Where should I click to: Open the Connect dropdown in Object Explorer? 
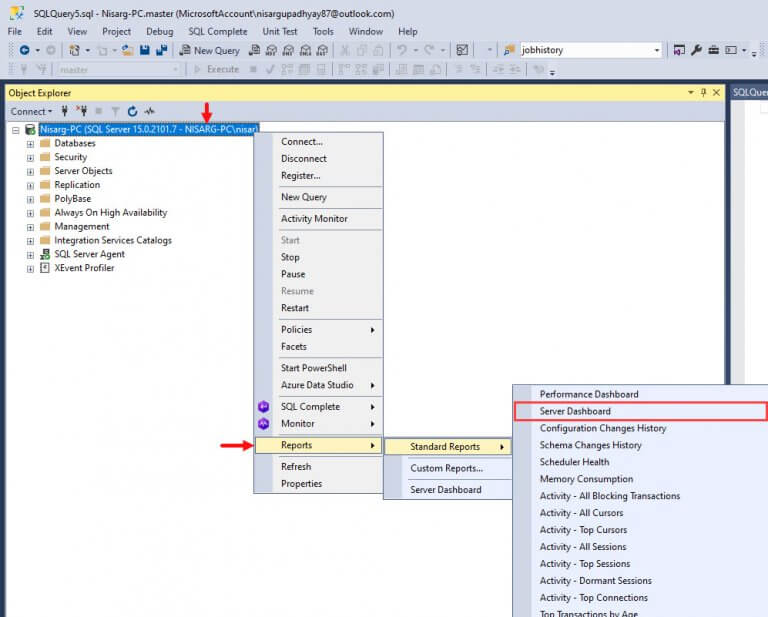click(31, 112)
